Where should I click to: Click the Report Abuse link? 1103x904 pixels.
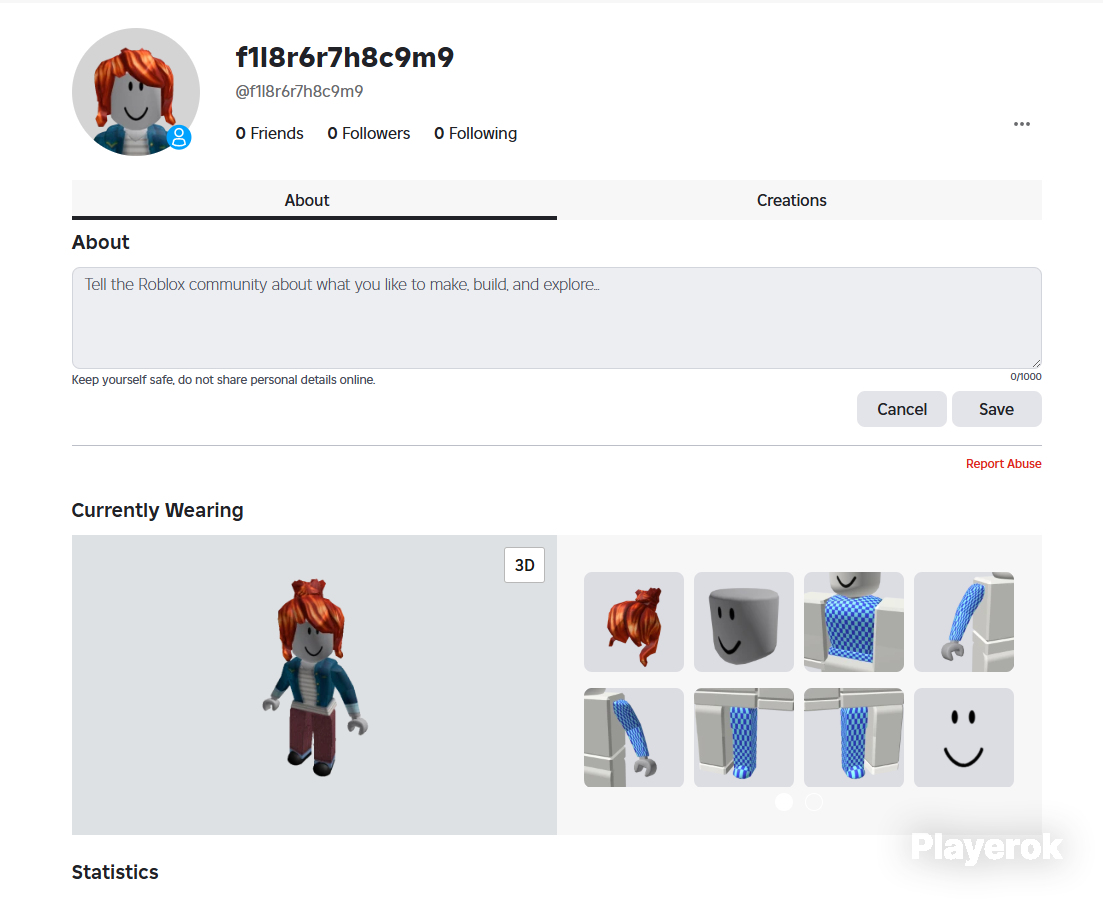1003,464
